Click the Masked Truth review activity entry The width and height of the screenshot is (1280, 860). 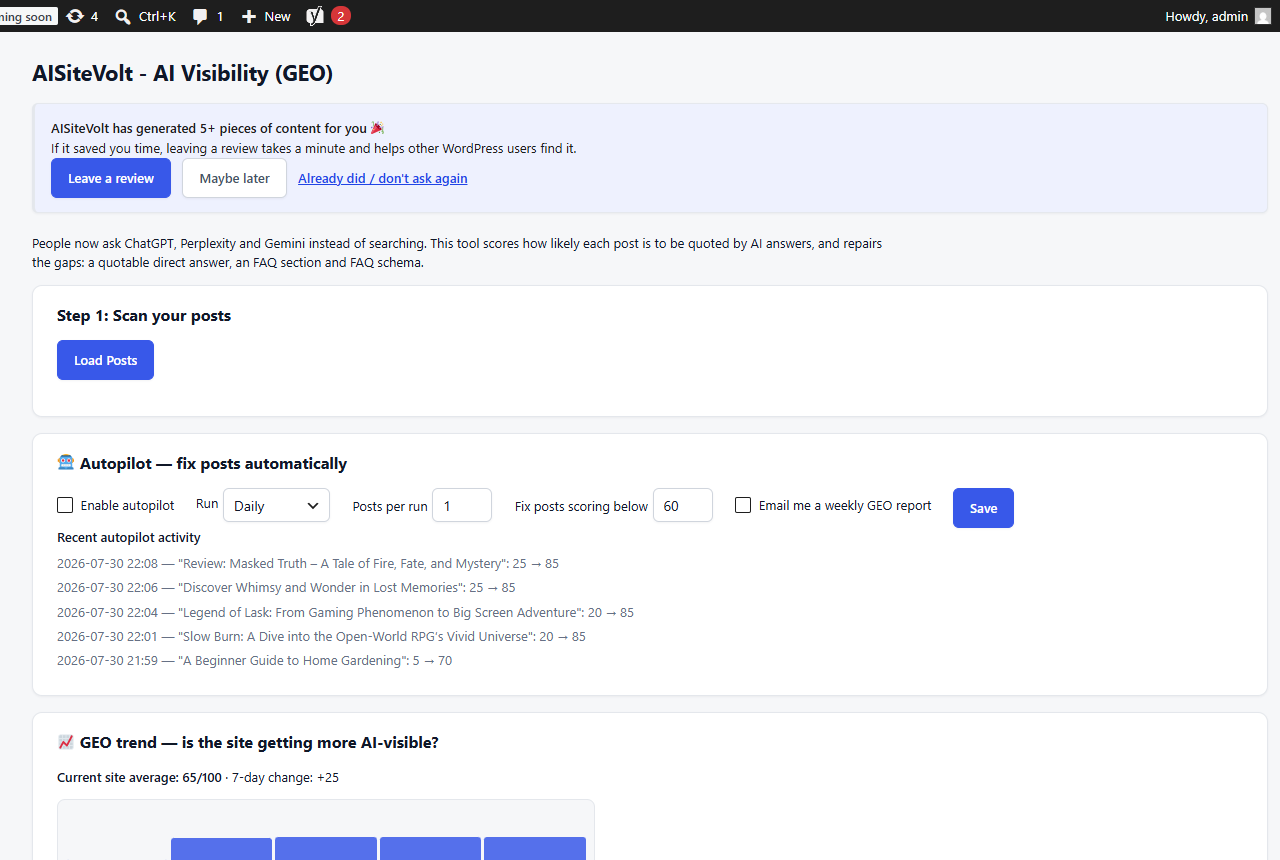308,563
